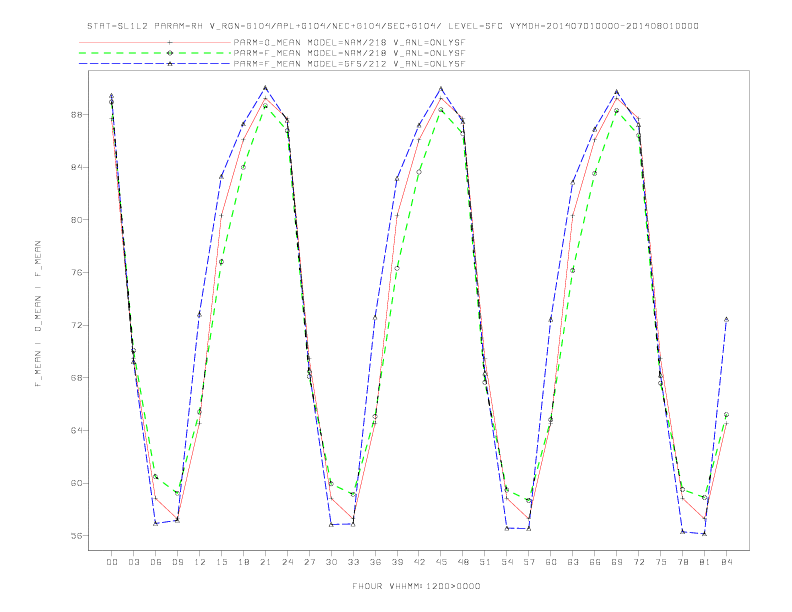Click the y-axis tick label 88
The width and height of the screenshot is (792, 612).
click(x=77, y=115)
